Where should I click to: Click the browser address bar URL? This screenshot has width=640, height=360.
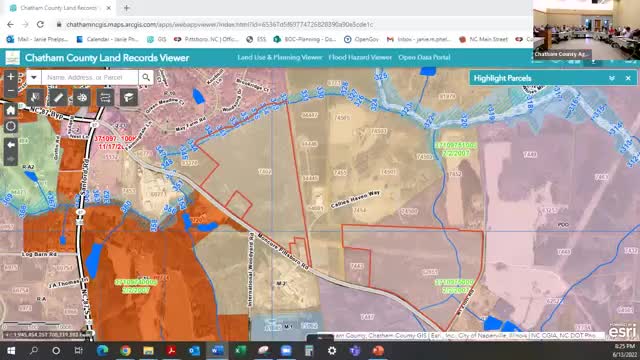(220, 24)
